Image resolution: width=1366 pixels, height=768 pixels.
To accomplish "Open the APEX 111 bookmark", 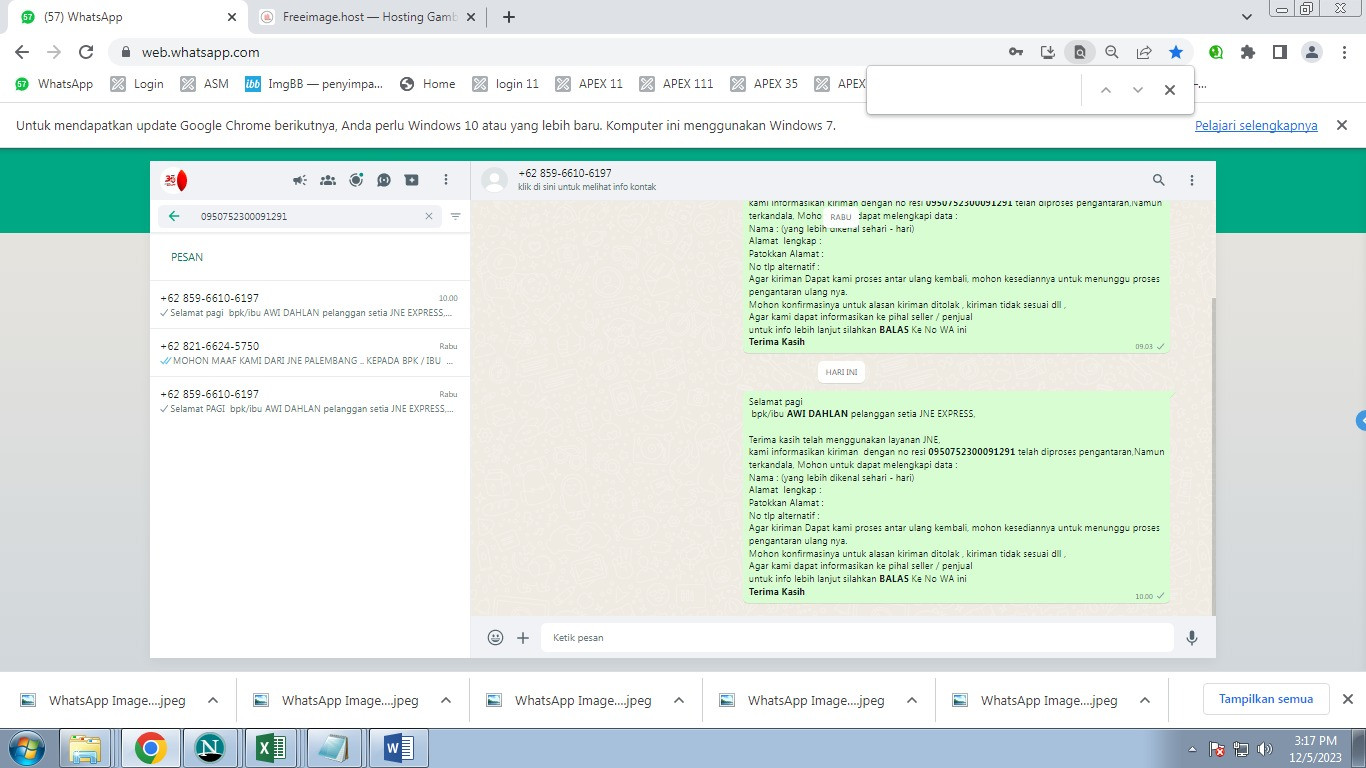I will coord(676,84).
